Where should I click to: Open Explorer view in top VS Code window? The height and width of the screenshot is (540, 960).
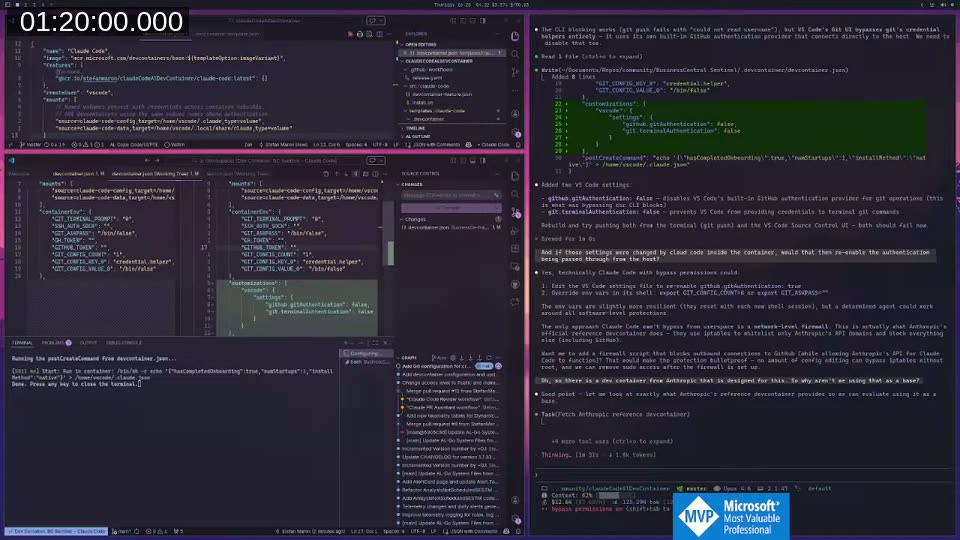click(515, 37)
